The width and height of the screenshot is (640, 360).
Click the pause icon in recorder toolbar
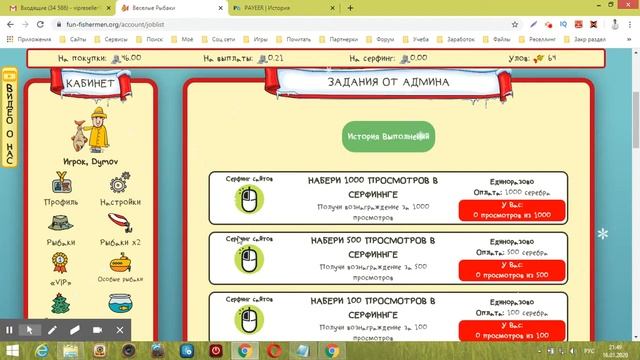tap(9, 330)
